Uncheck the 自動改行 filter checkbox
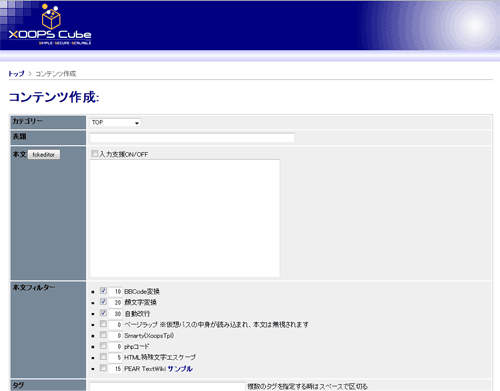 pyautogui.click(x=103, y=313)
